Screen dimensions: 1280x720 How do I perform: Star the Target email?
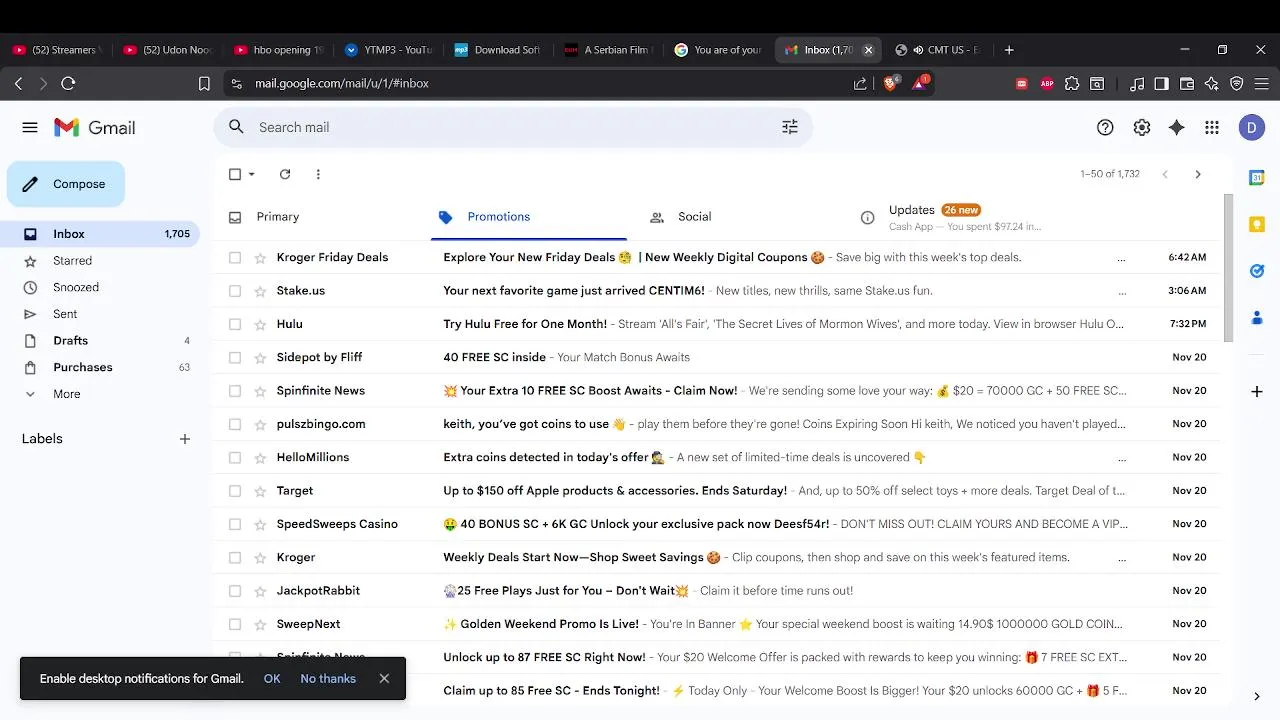point(259,491)
